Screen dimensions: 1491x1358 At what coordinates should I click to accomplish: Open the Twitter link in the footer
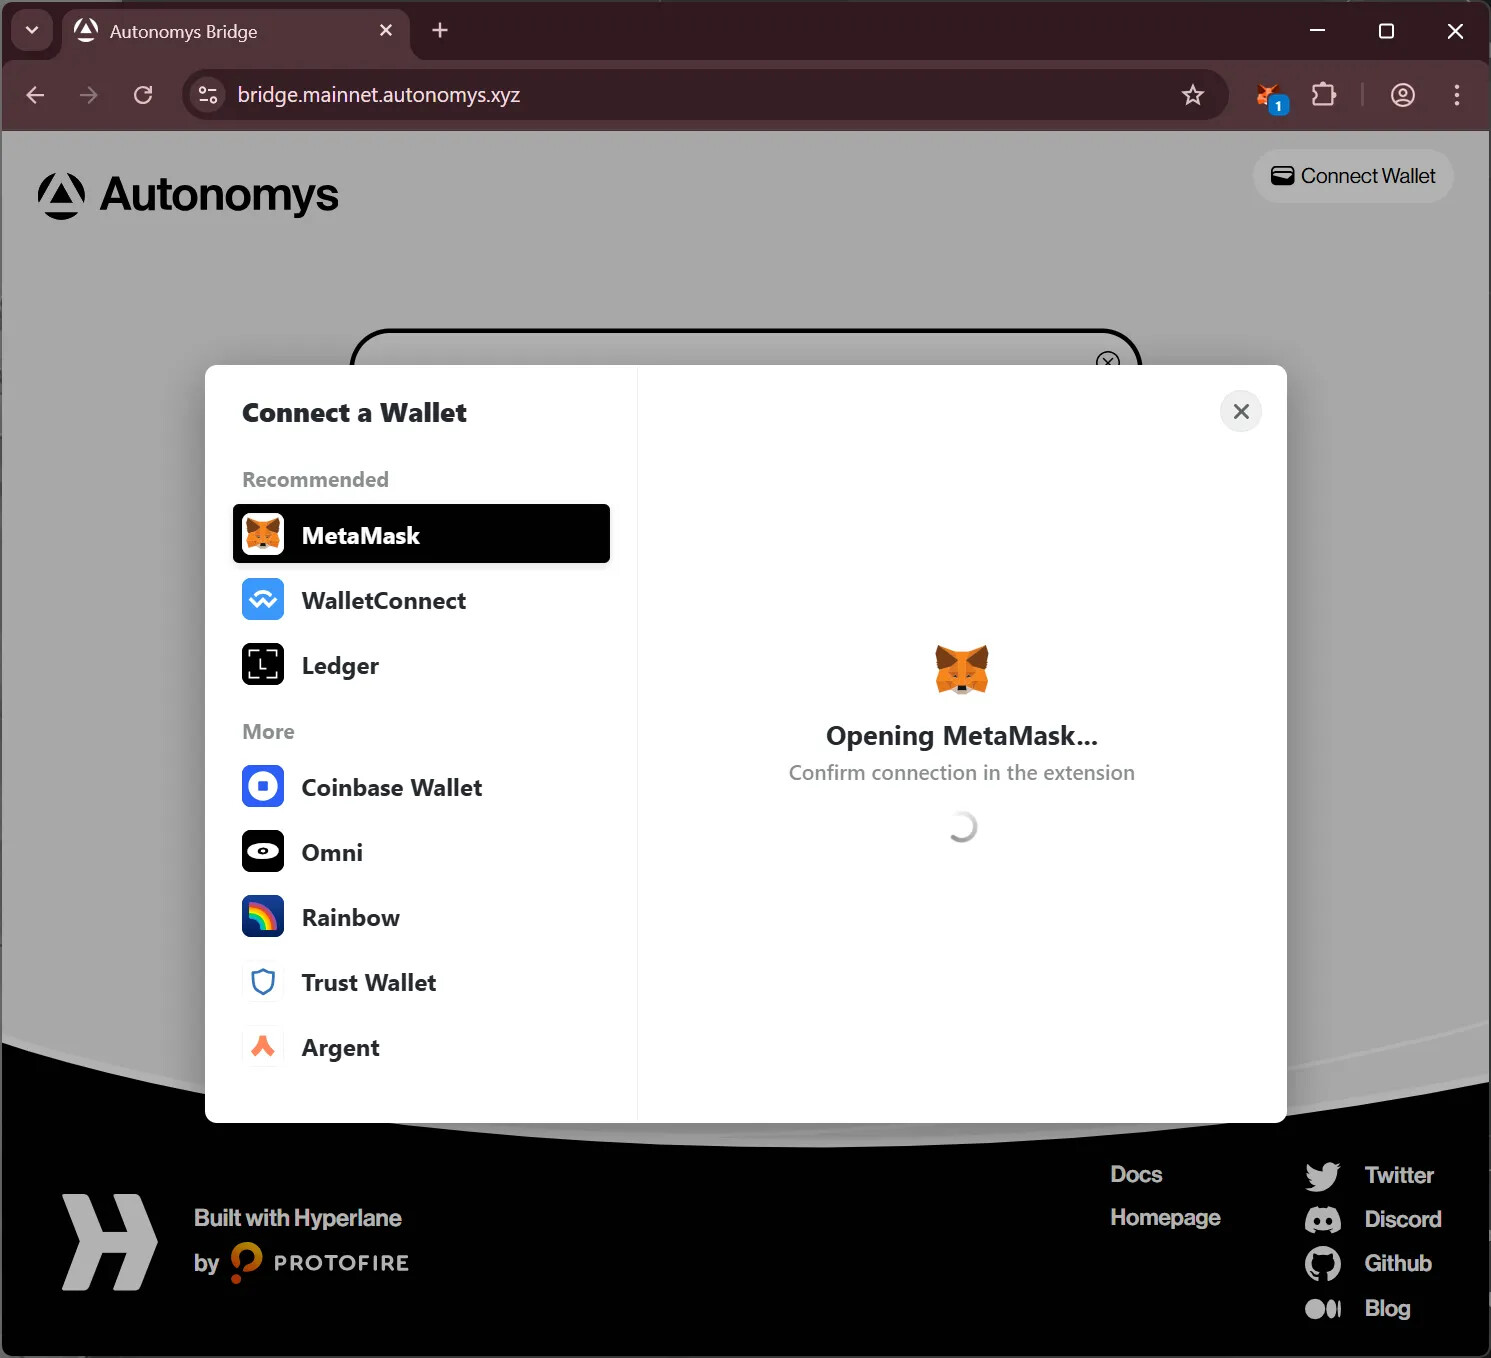click(1399, 1175)
